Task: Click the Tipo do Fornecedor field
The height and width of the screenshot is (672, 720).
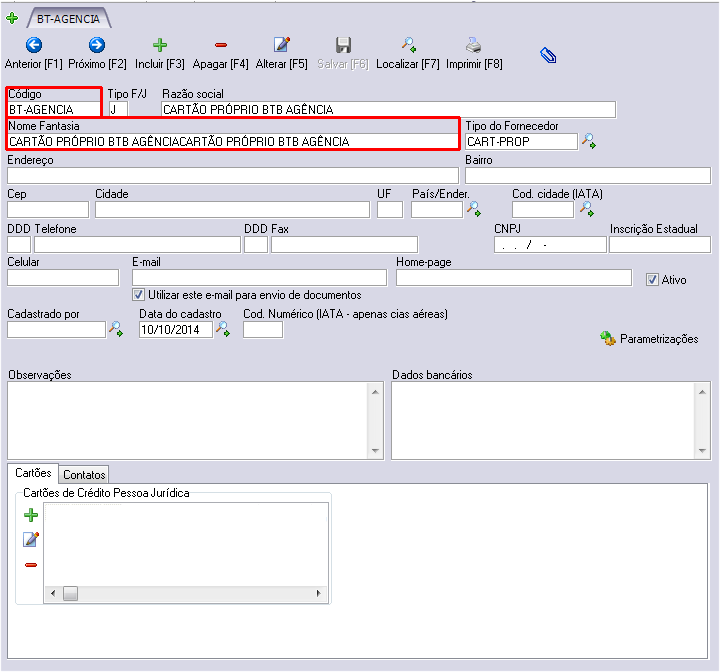Action: pos(521,141)
